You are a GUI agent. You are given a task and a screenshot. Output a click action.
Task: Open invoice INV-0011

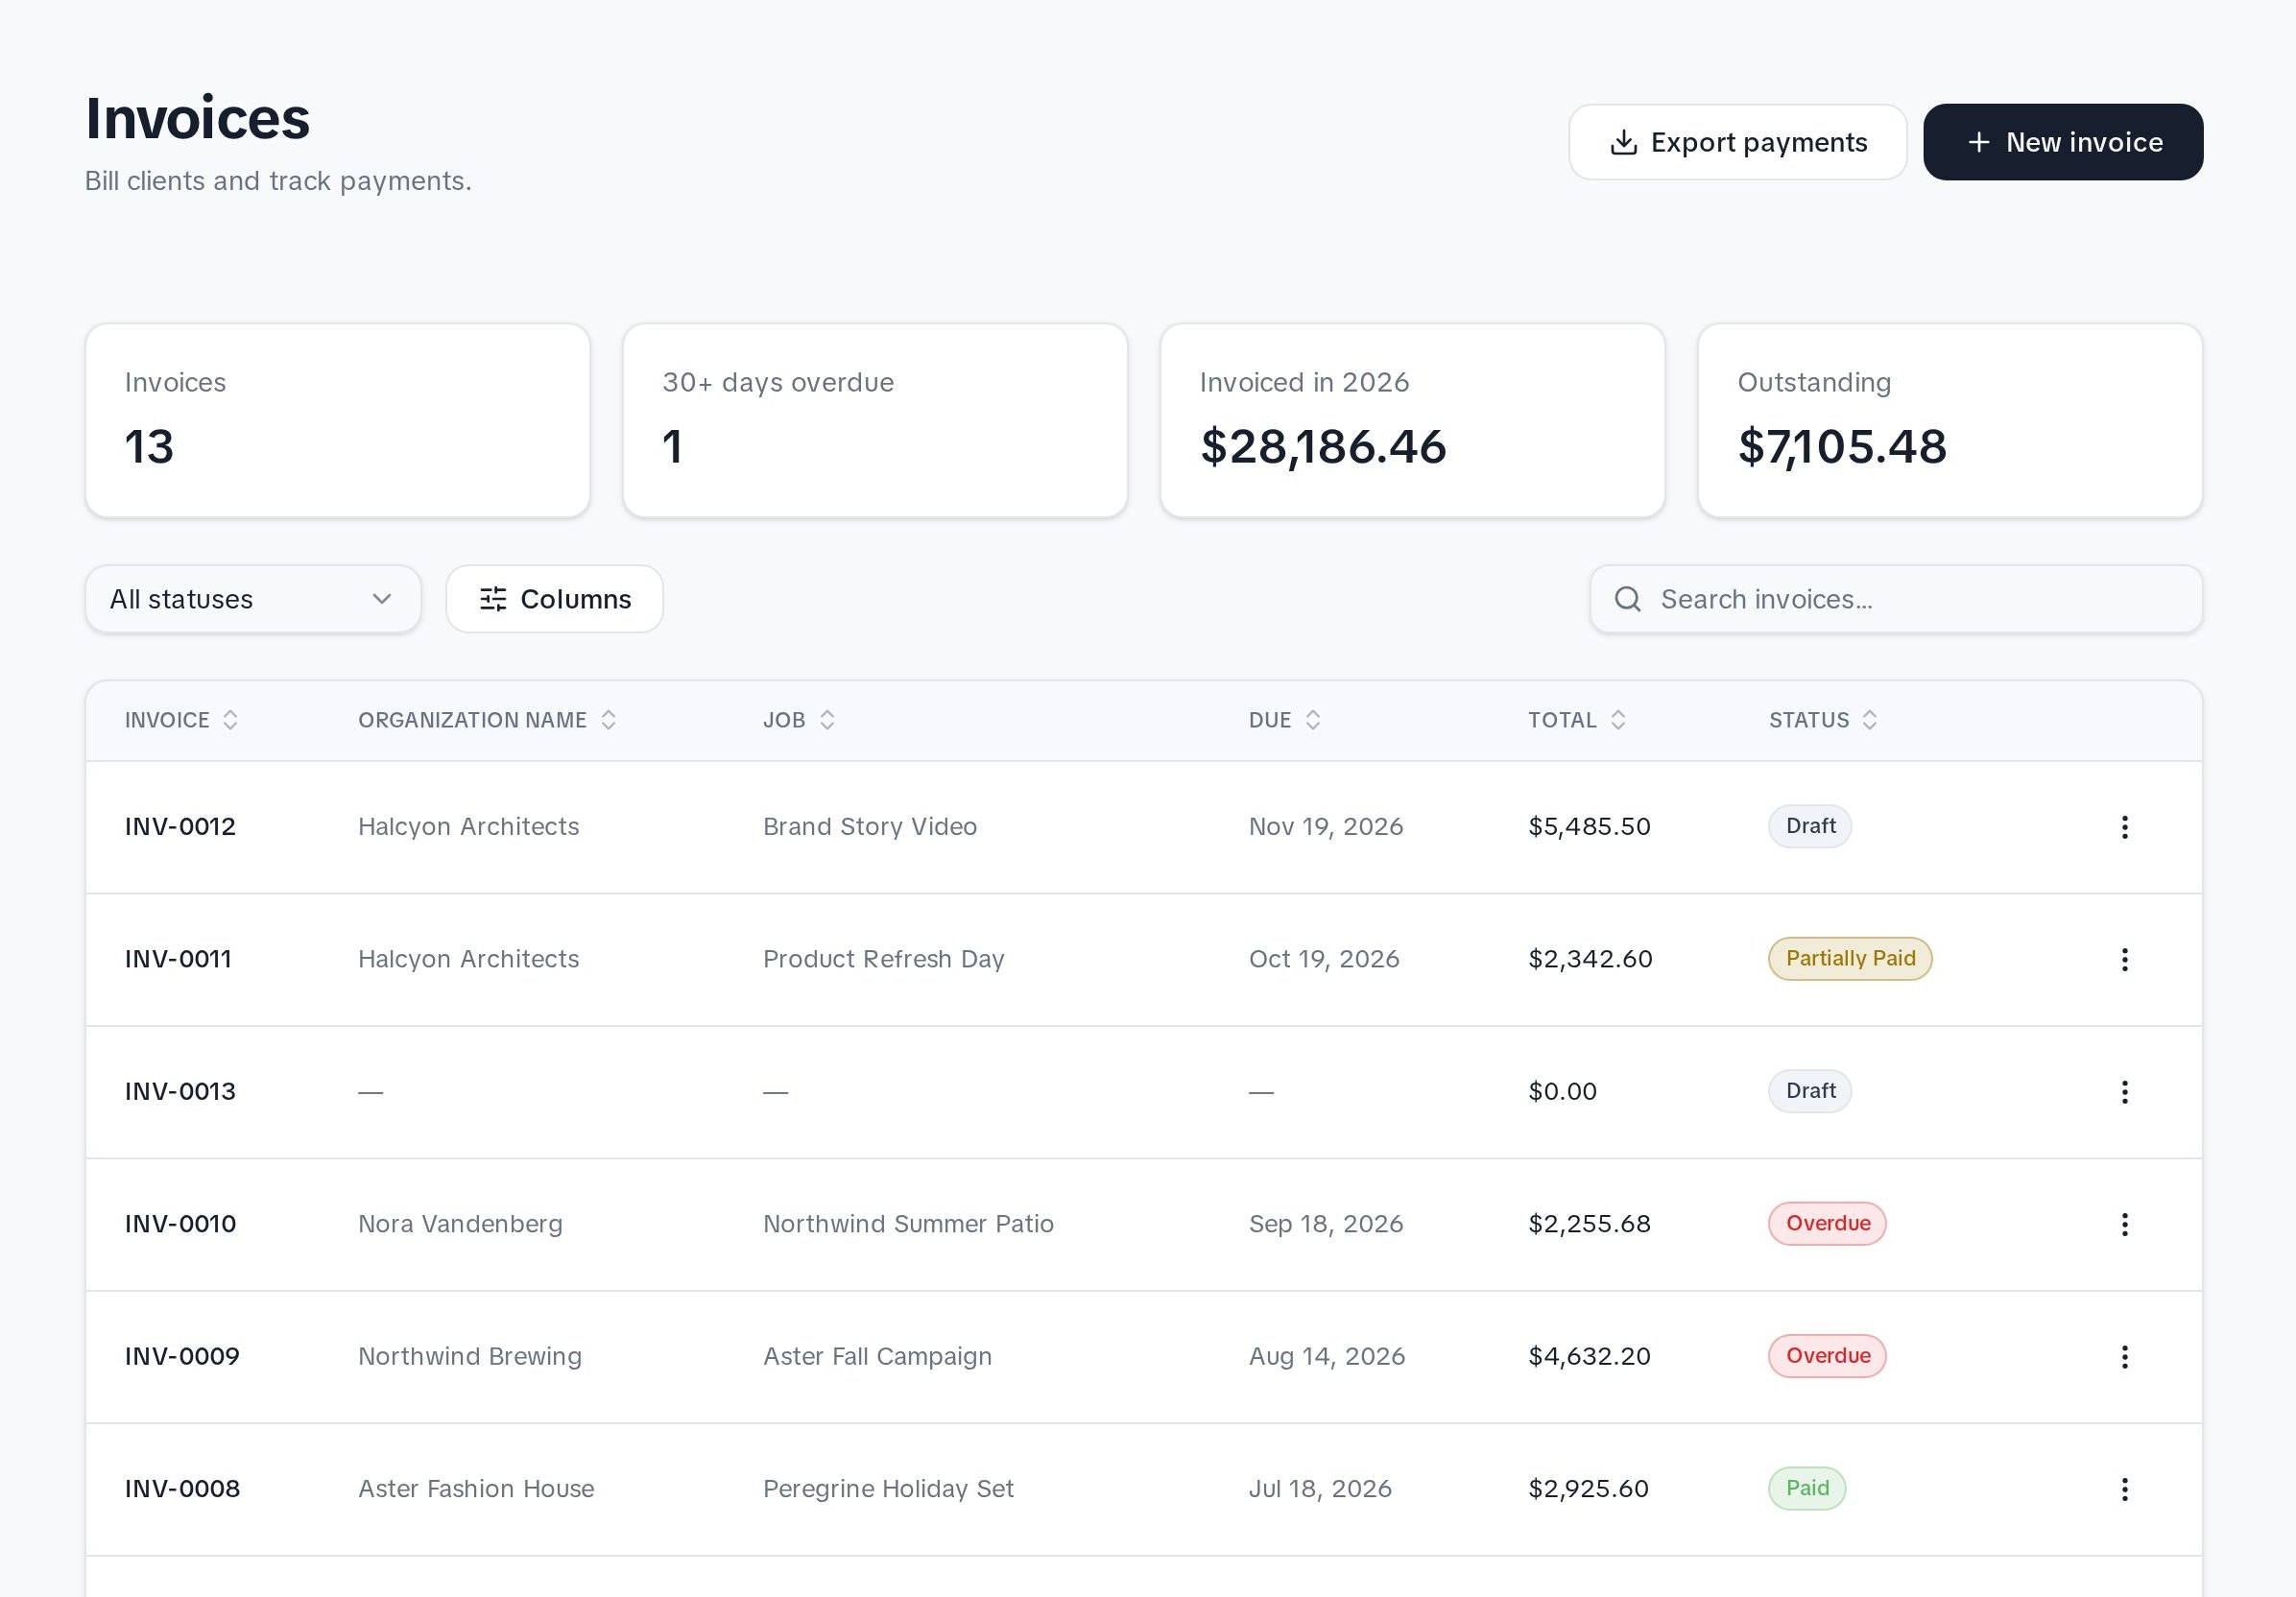pyautogui.click(x=178, y=959)
